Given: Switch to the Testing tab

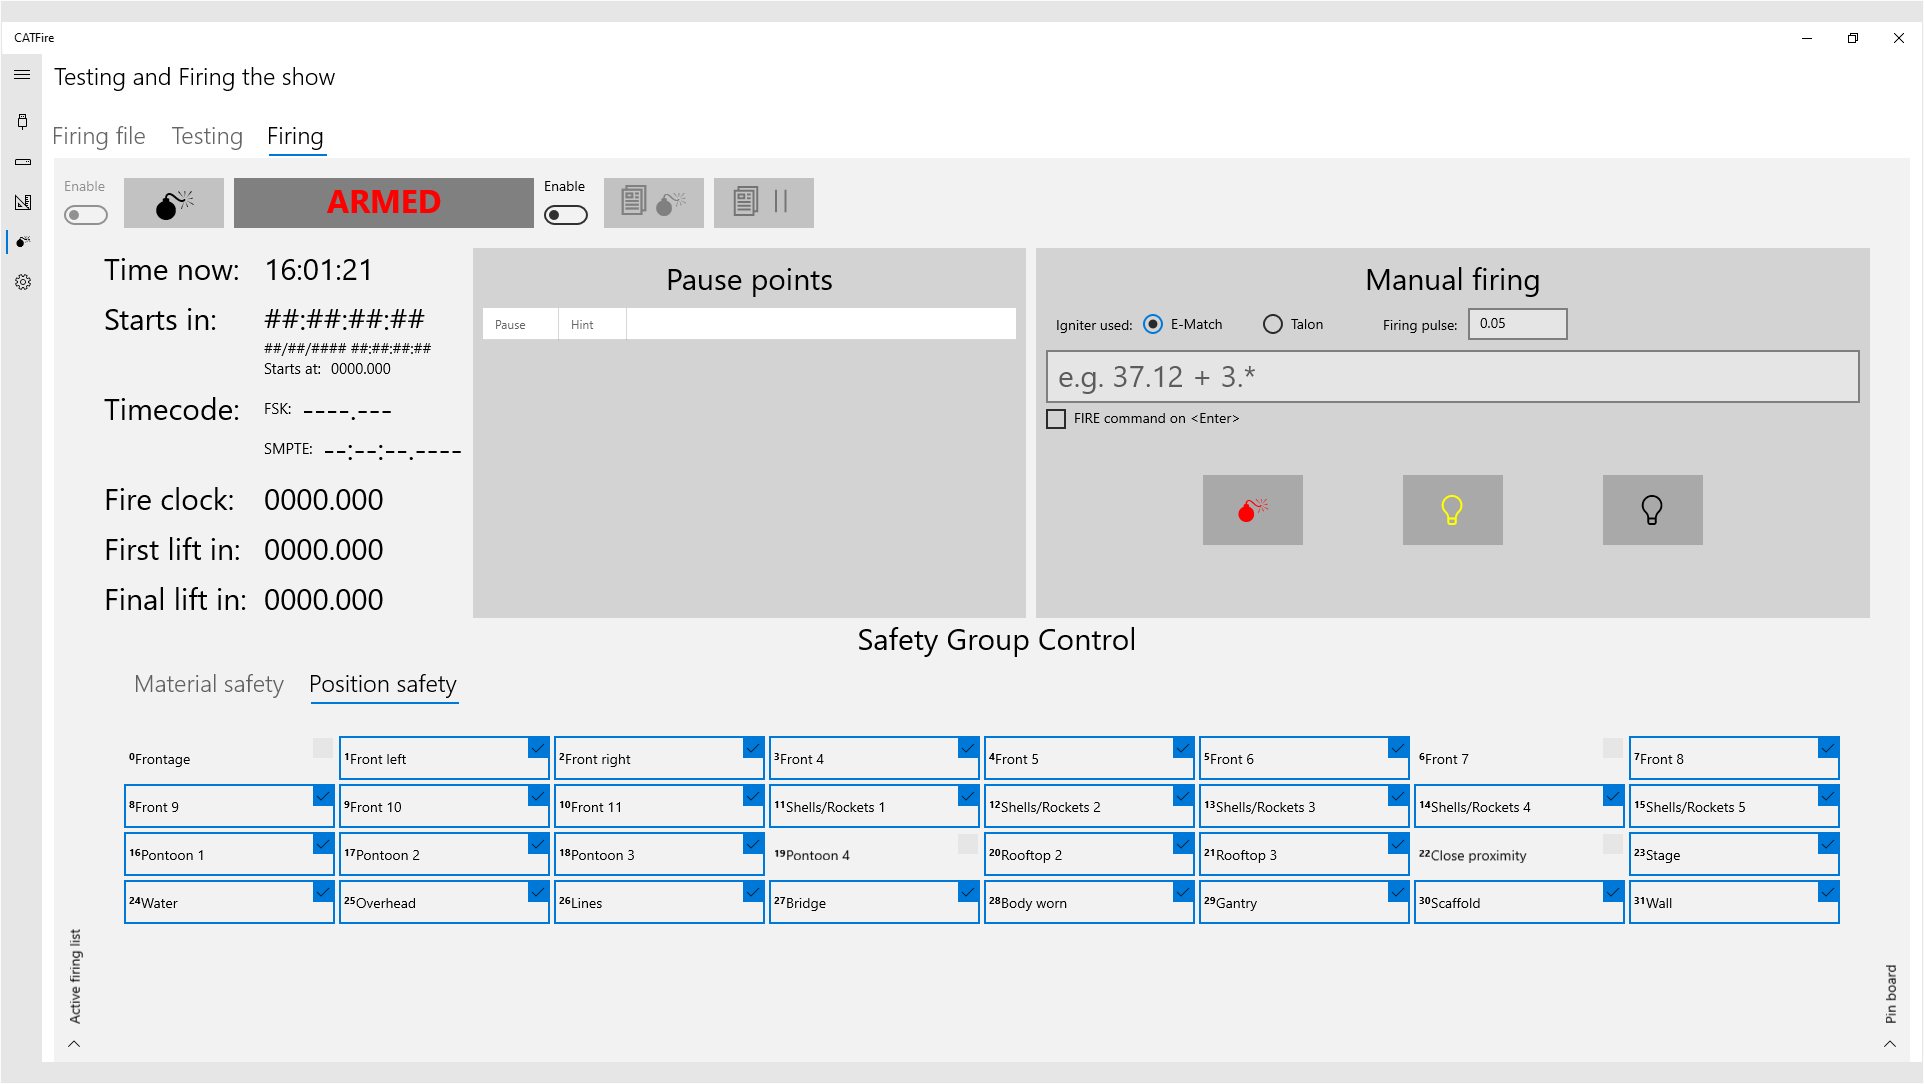Looking at the screenshot, I should 207,136.
